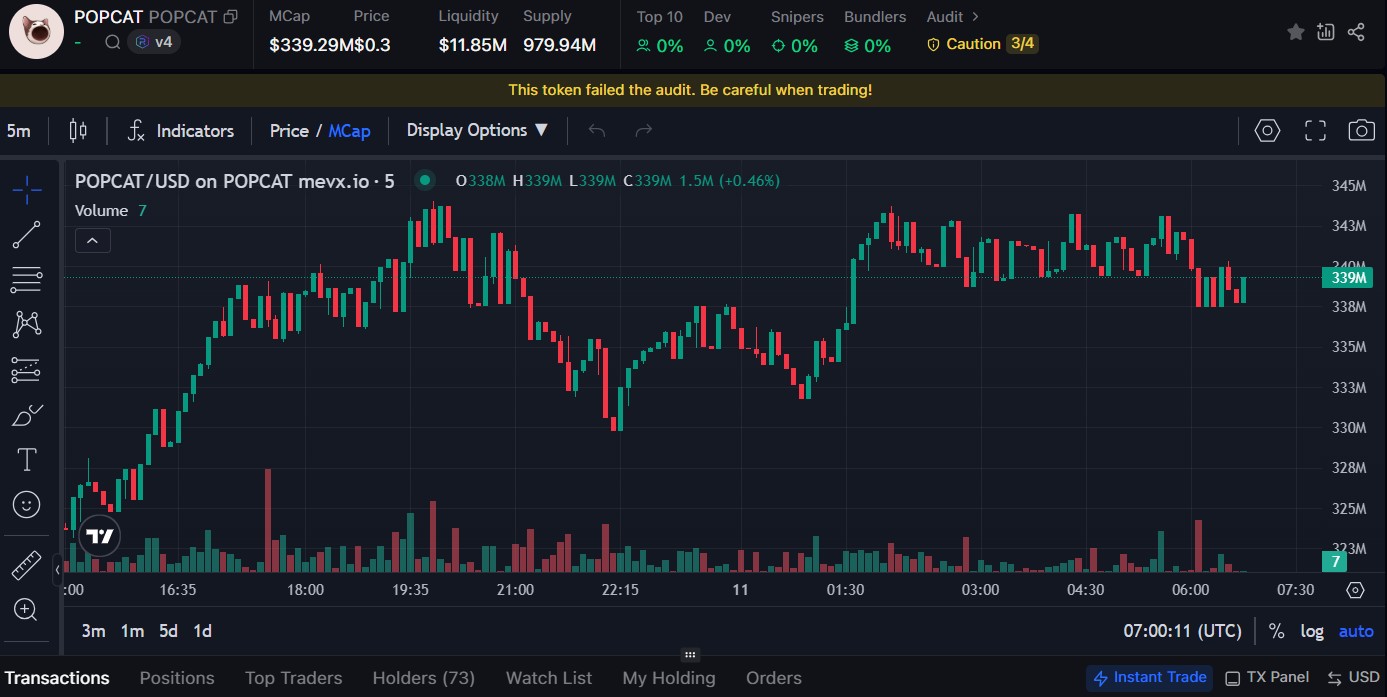Set the chart range to 1m
Image resolution: width=1387 pixels, height=697 pixels.
(132, 631)
